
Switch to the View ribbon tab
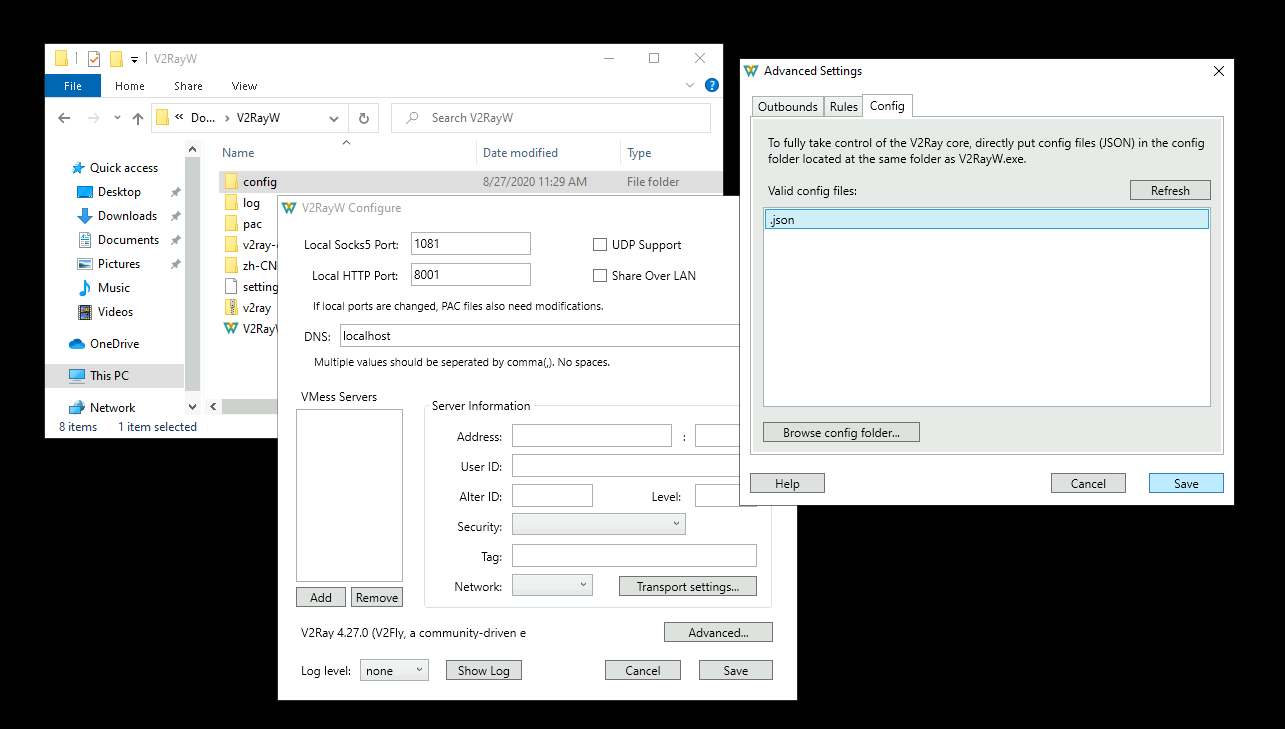(244, 86)
